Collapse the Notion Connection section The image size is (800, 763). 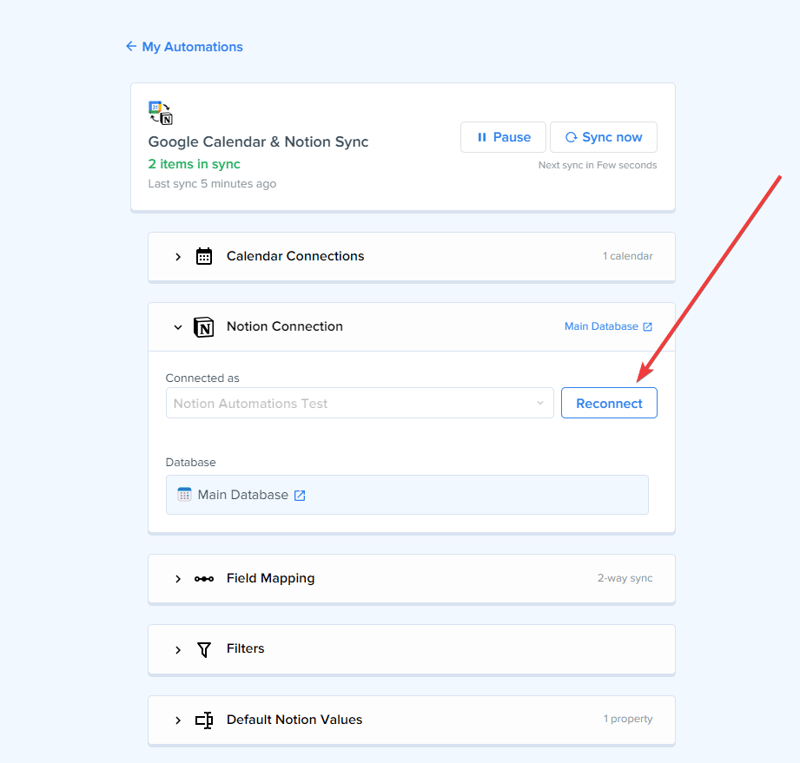pos(178,327)
